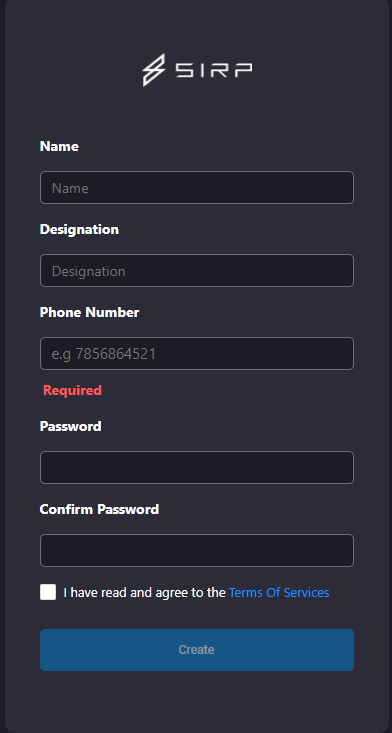Viewport: 392px width, 733px height.
Task: Focus the Password field
Action: pyautogui.click(x=197, y=467)
